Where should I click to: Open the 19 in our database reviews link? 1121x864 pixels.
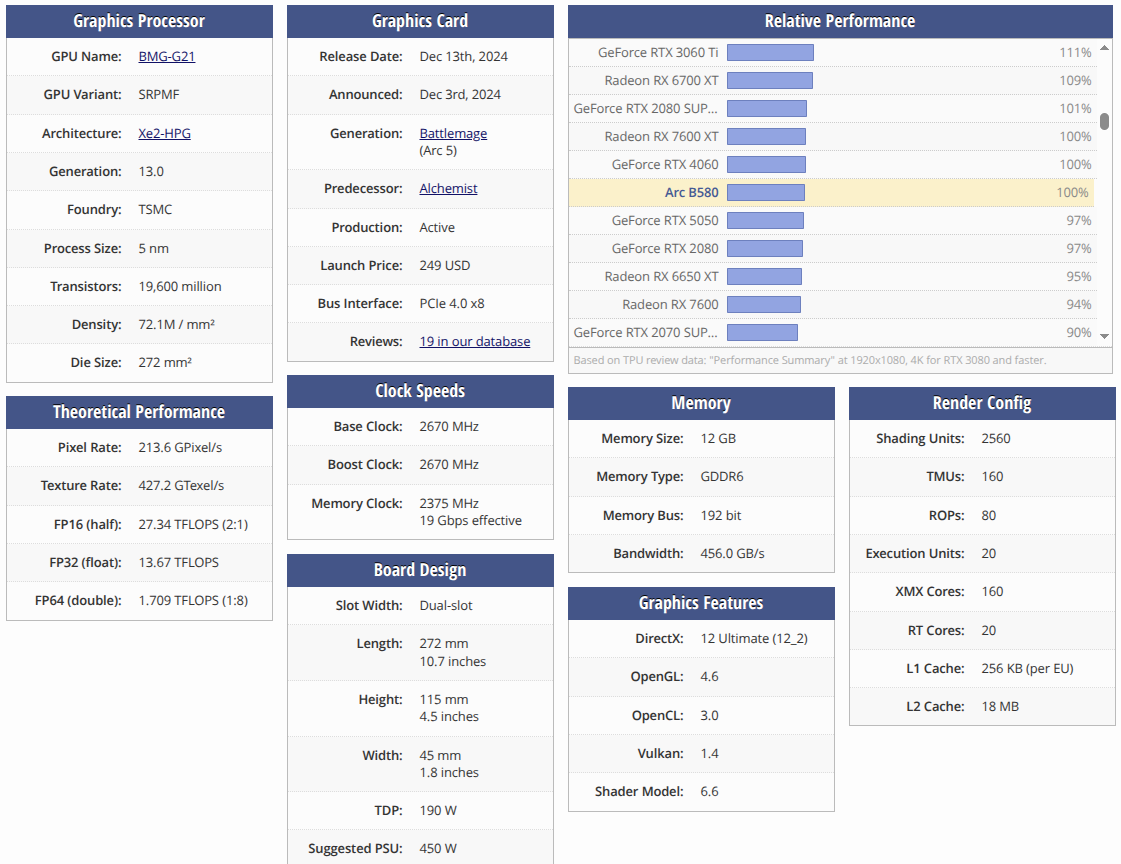[475, 341]
